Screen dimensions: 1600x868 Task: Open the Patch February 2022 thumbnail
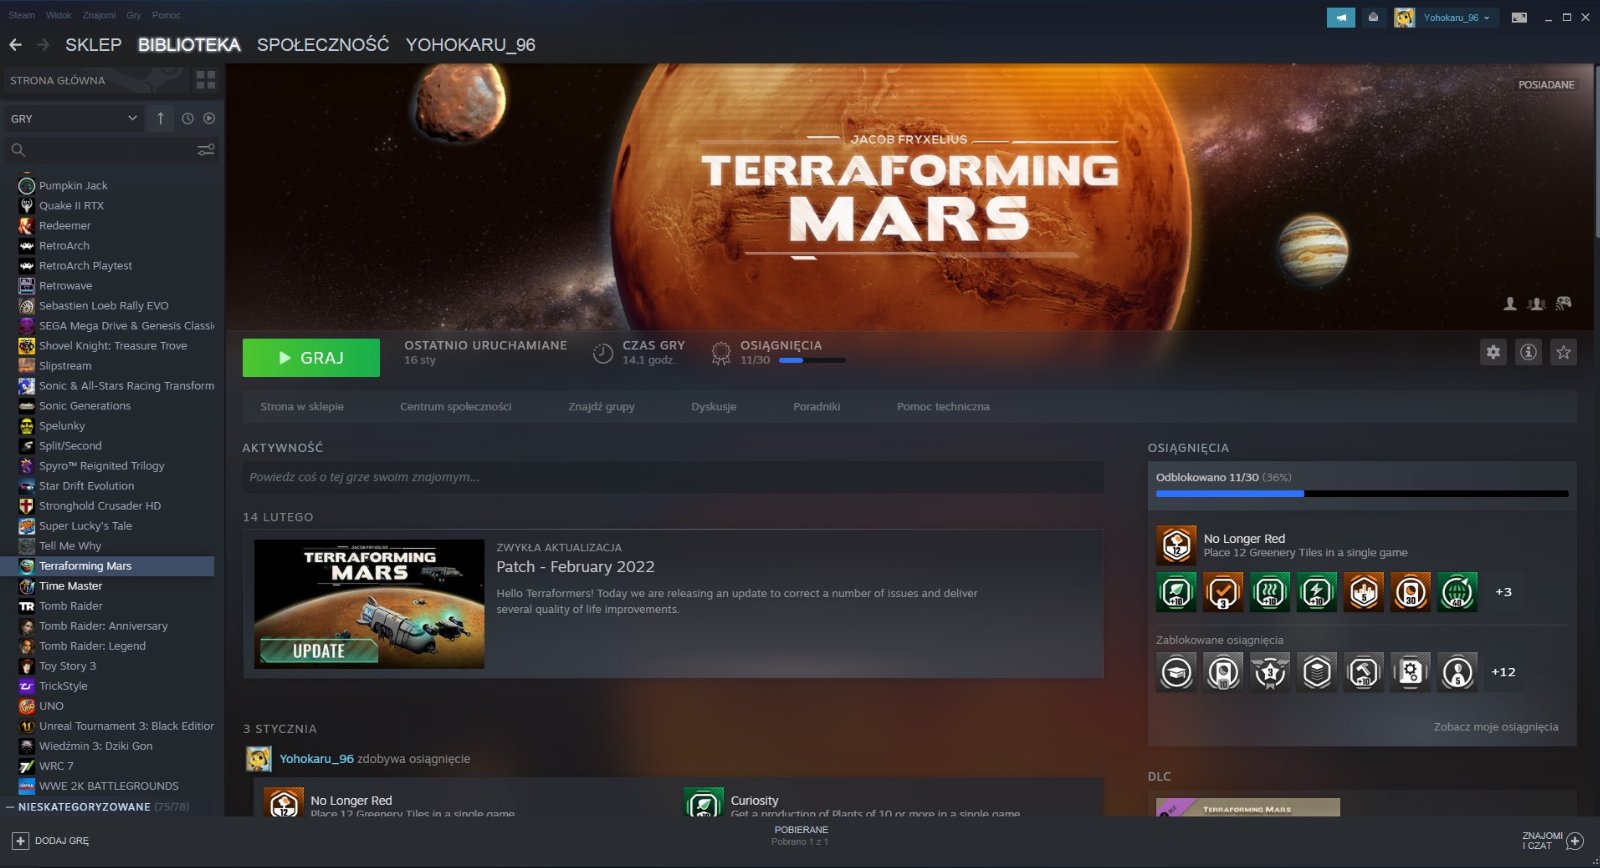tap(369, 604)
